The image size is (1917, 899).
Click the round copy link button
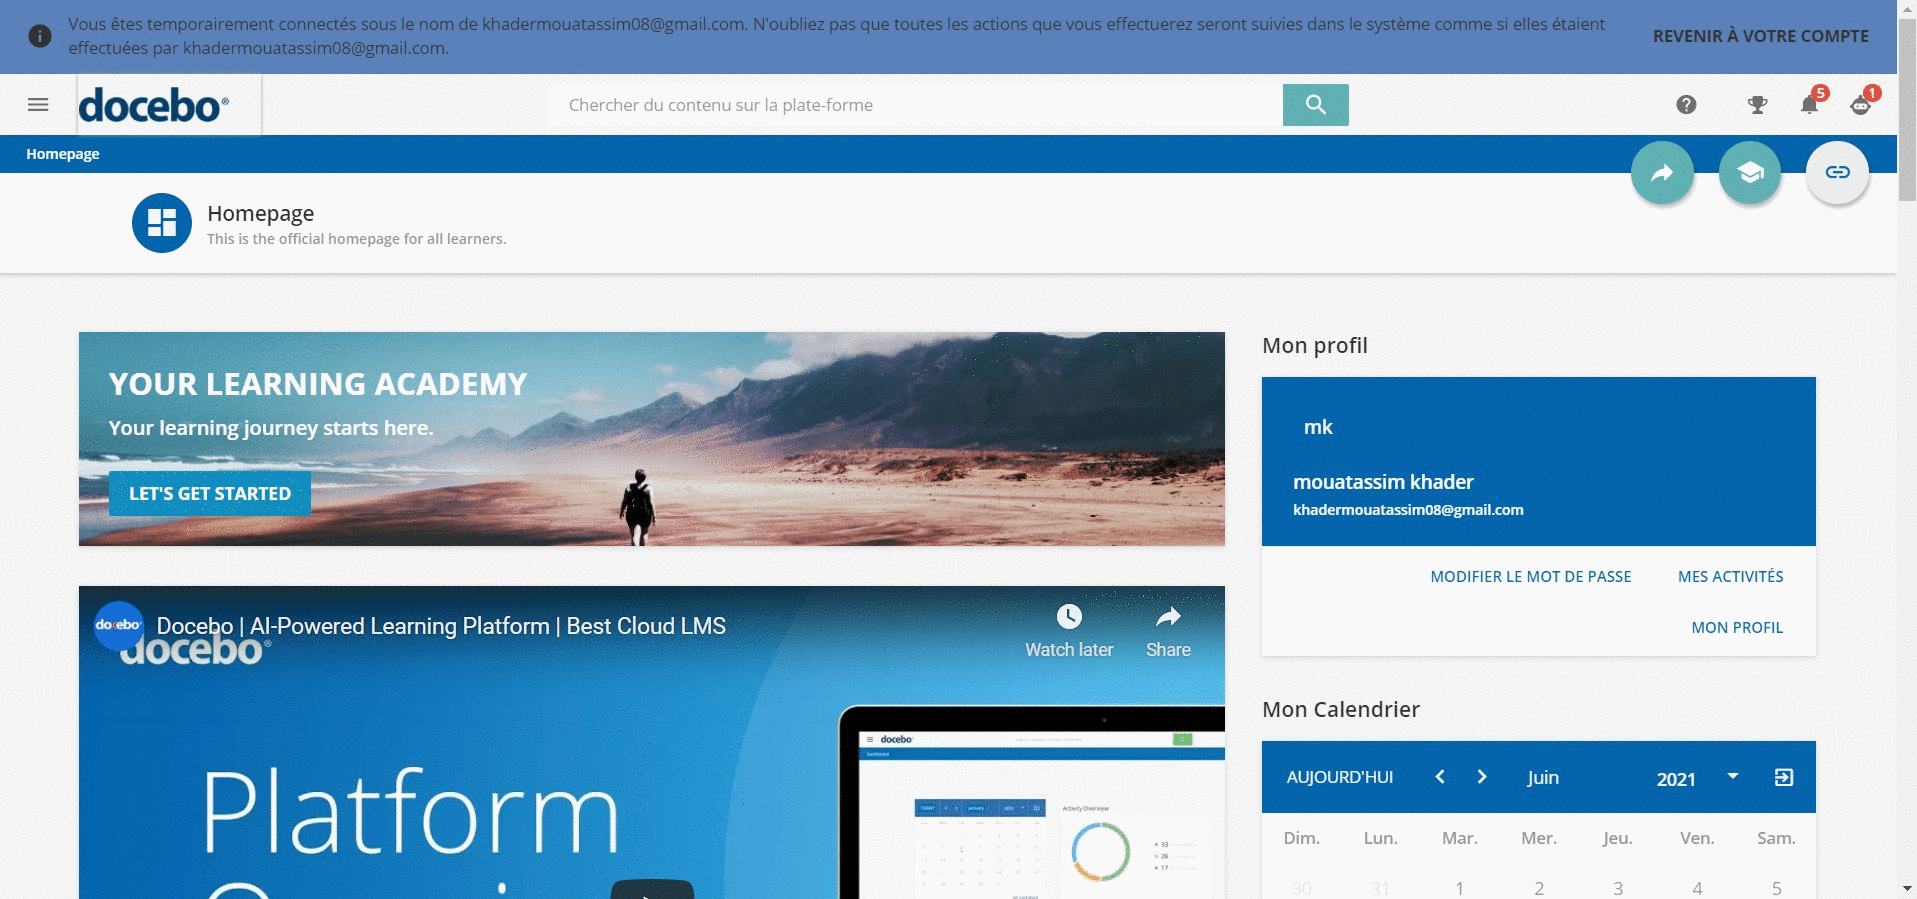1837,173
